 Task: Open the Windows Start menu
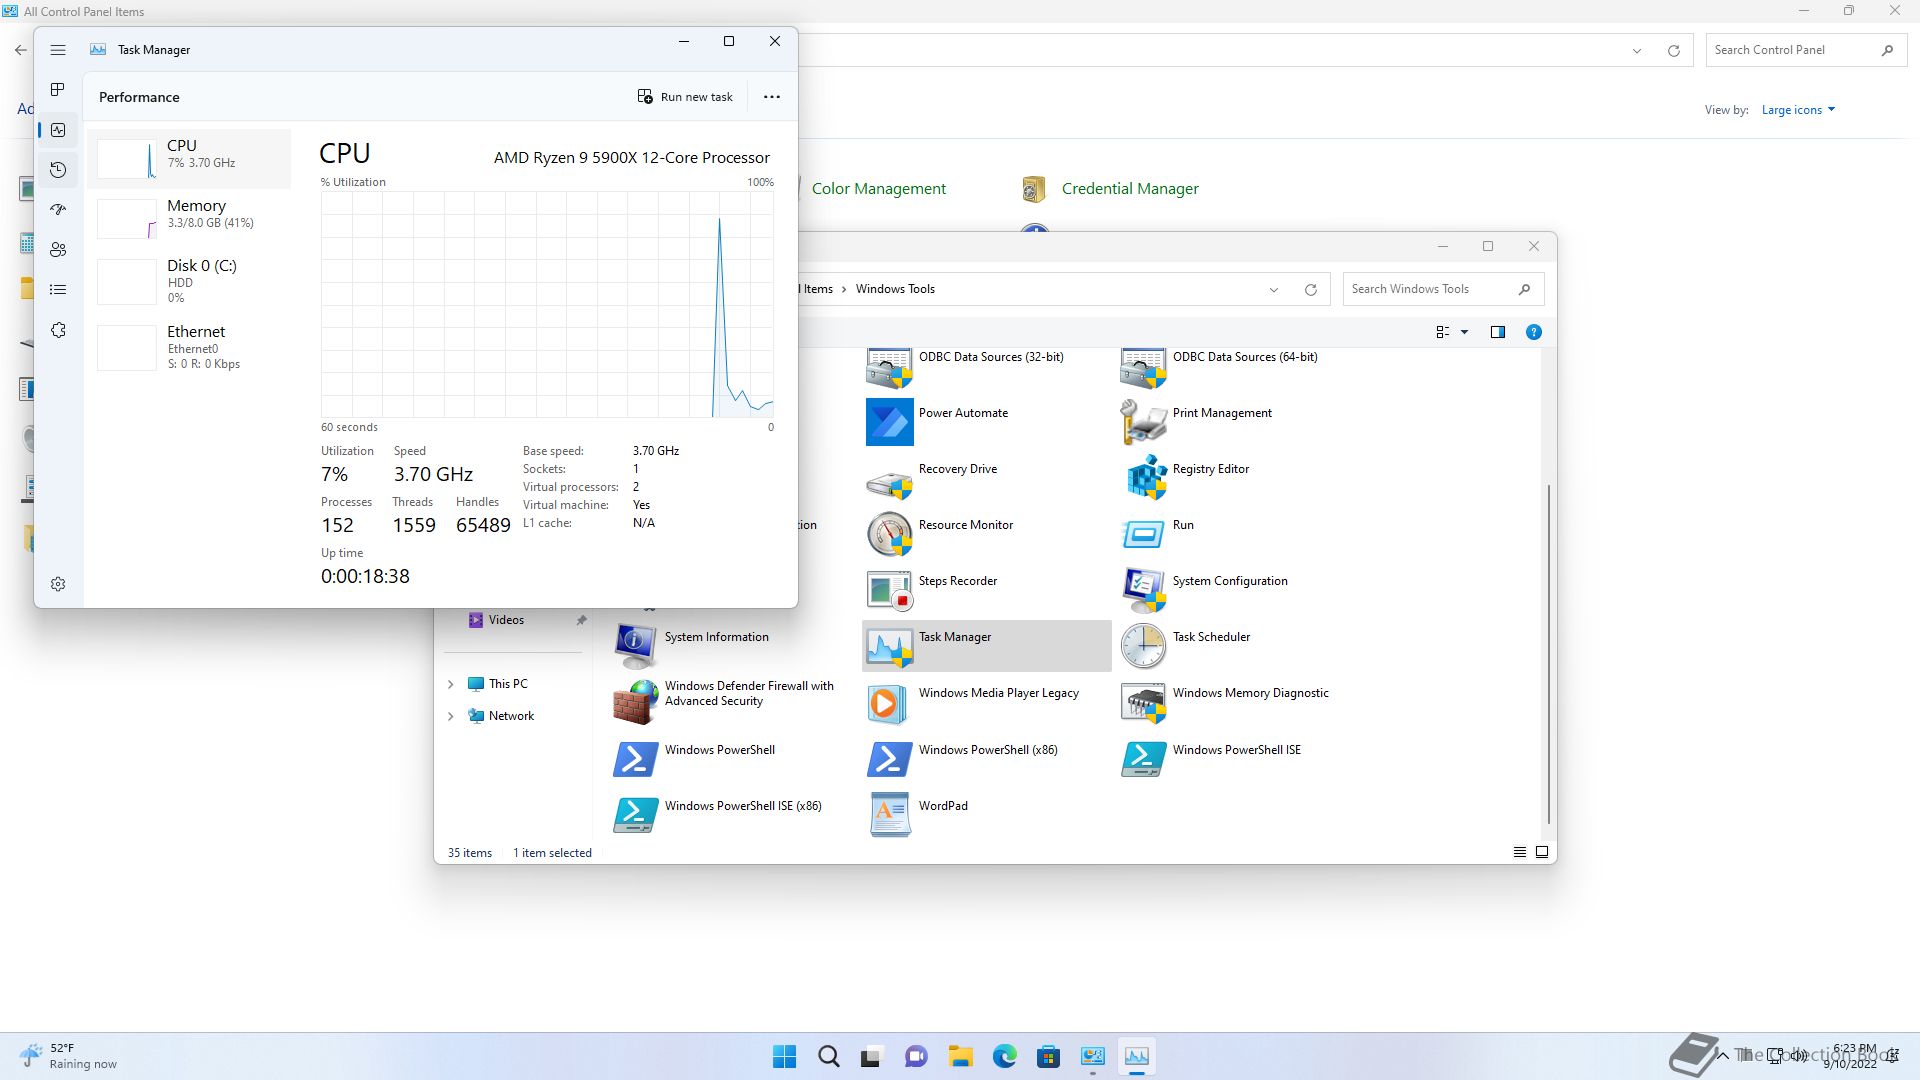pos(785,1056)
